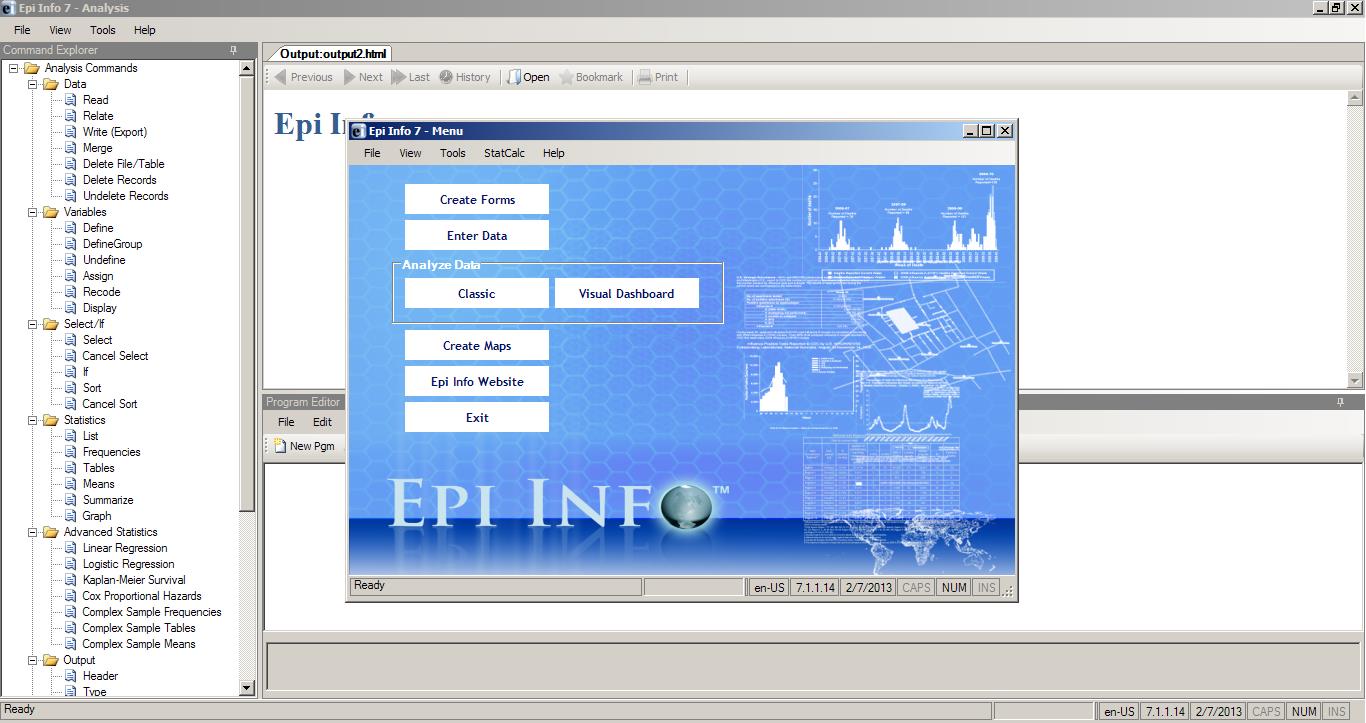The height and width of the screenshot is (723, 1366).
Task: Click the Analysis Commands folder icon
Action: tap(32, 68)
